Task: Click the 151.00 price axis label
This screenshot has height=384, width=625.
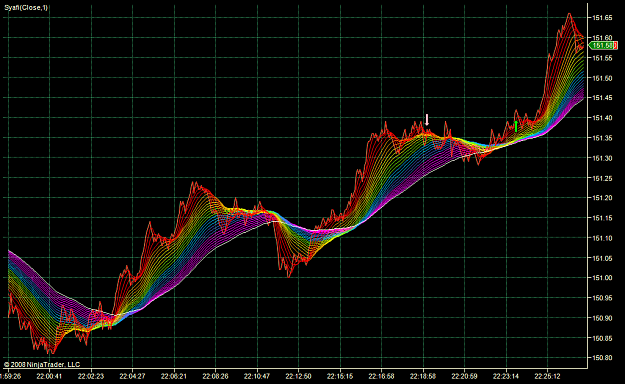Action: [x=602, y=278]
